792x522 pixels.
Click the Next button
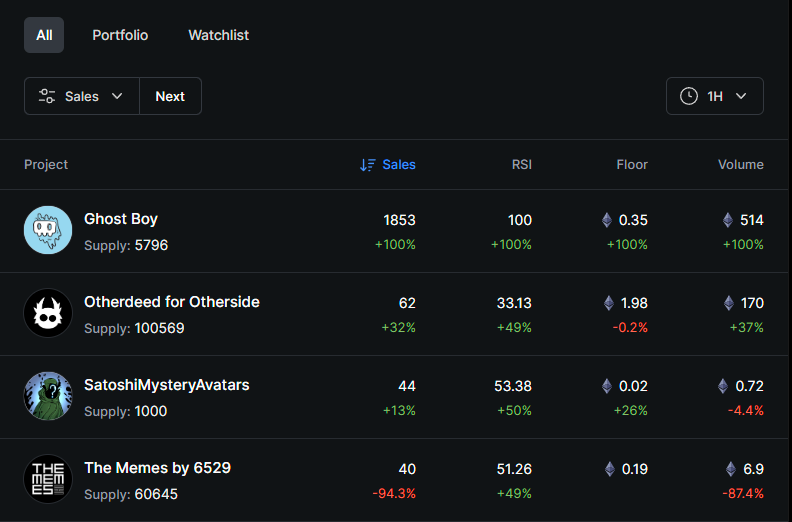tap(170, 96)
